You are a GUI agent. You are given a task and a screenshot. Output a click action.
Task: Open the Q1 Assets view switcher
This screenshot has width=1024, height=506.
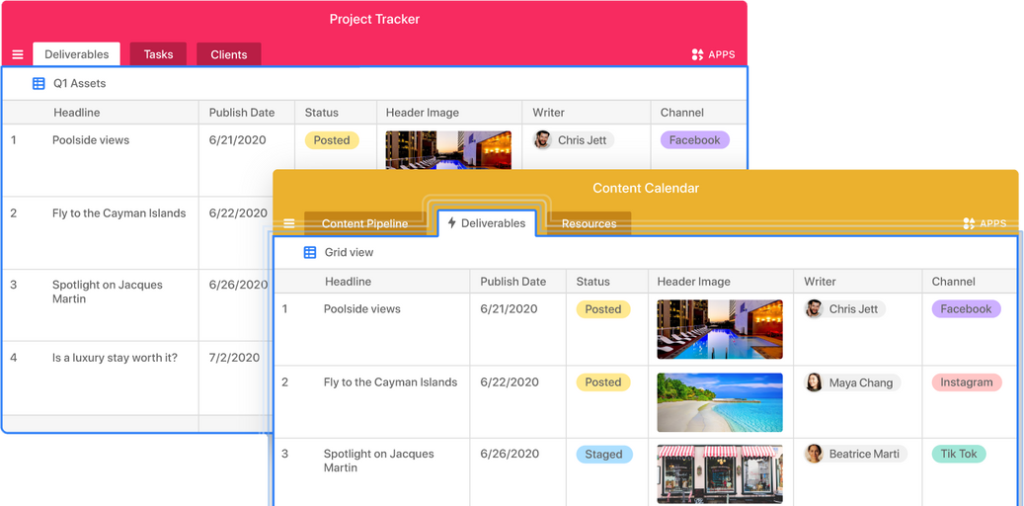pyautogui.click(x=69, y=84)
